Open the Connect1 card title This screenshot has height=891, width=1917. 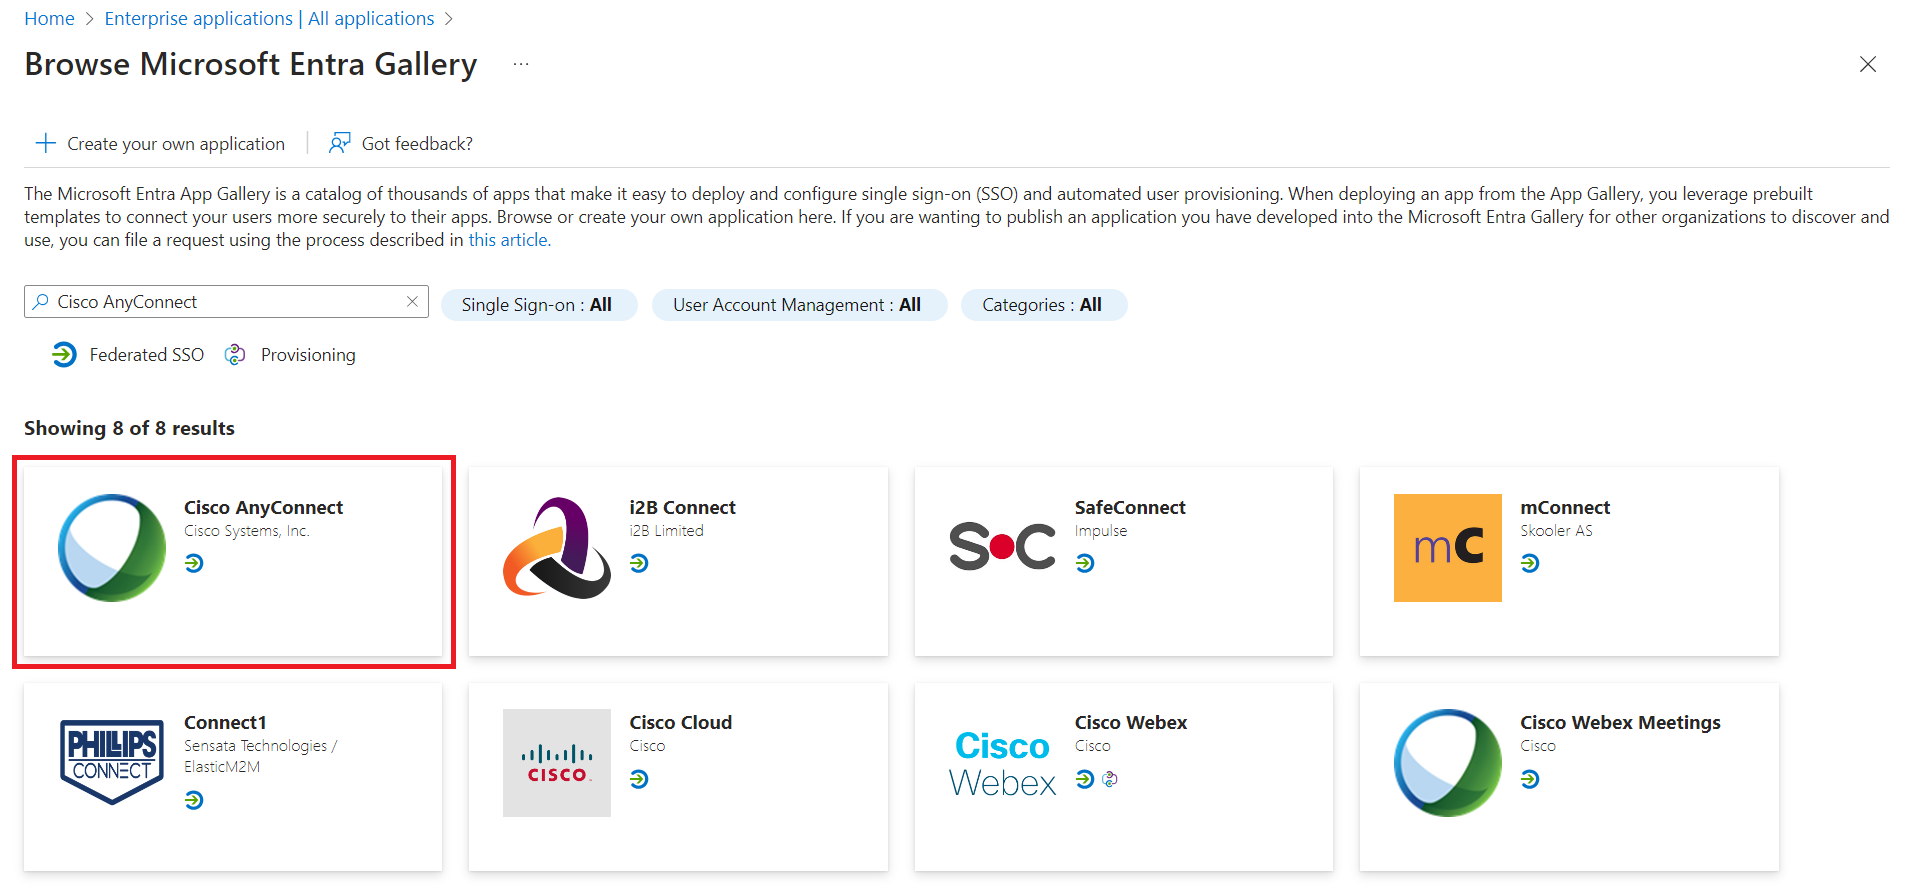tap(225, 722)
